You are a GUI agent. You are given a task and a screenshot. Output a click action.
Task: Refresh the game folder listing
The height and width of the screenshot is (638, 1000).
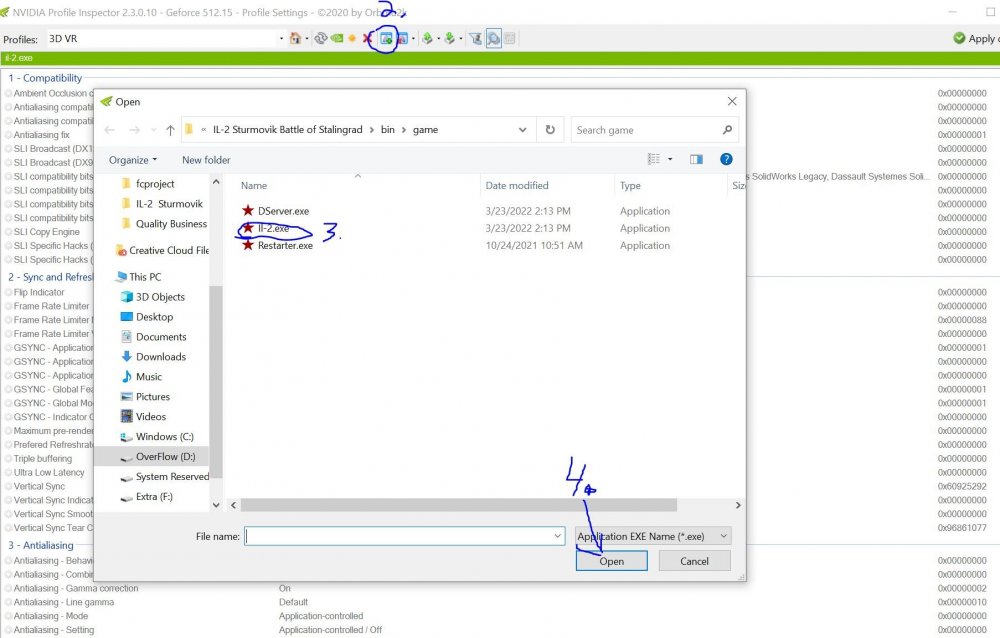[550, 130]
